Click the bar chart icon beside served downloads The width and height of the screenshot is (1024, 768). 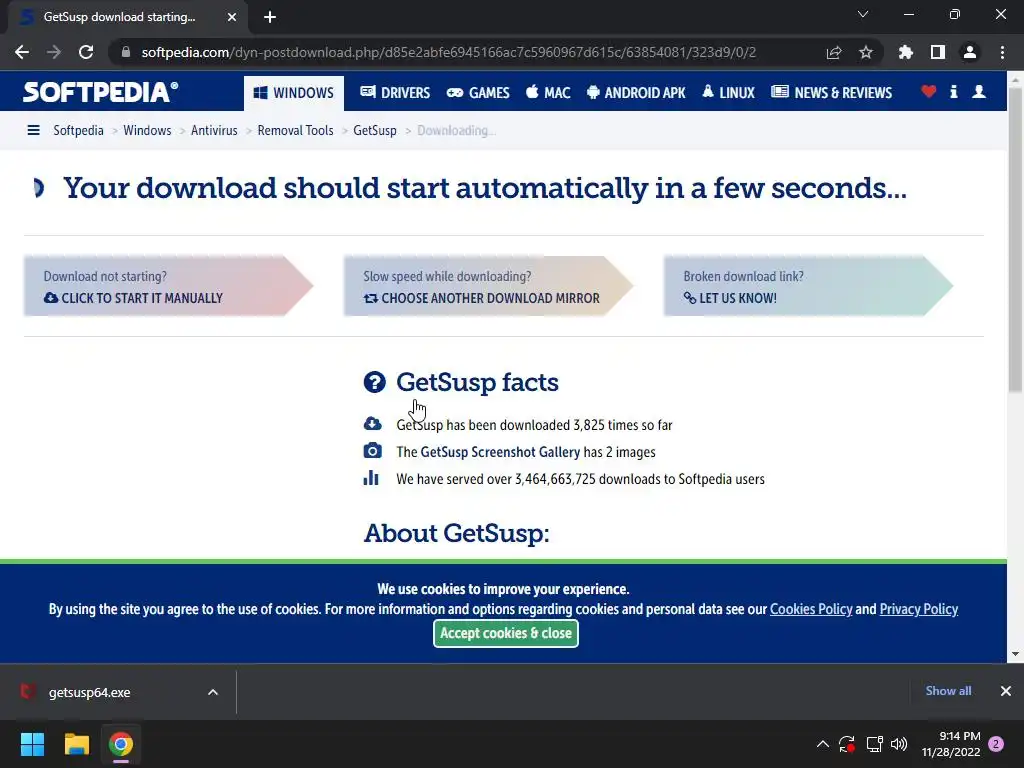pos(371,478)
